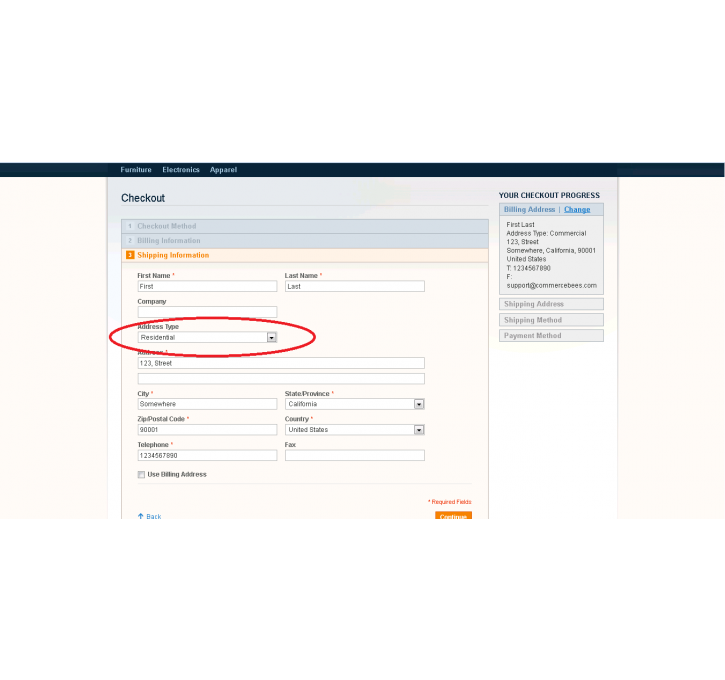The width and height of the screenshot is (725, 680).
Task: Open the Country dropdown showing United States
Action: [x=355, y=430]
